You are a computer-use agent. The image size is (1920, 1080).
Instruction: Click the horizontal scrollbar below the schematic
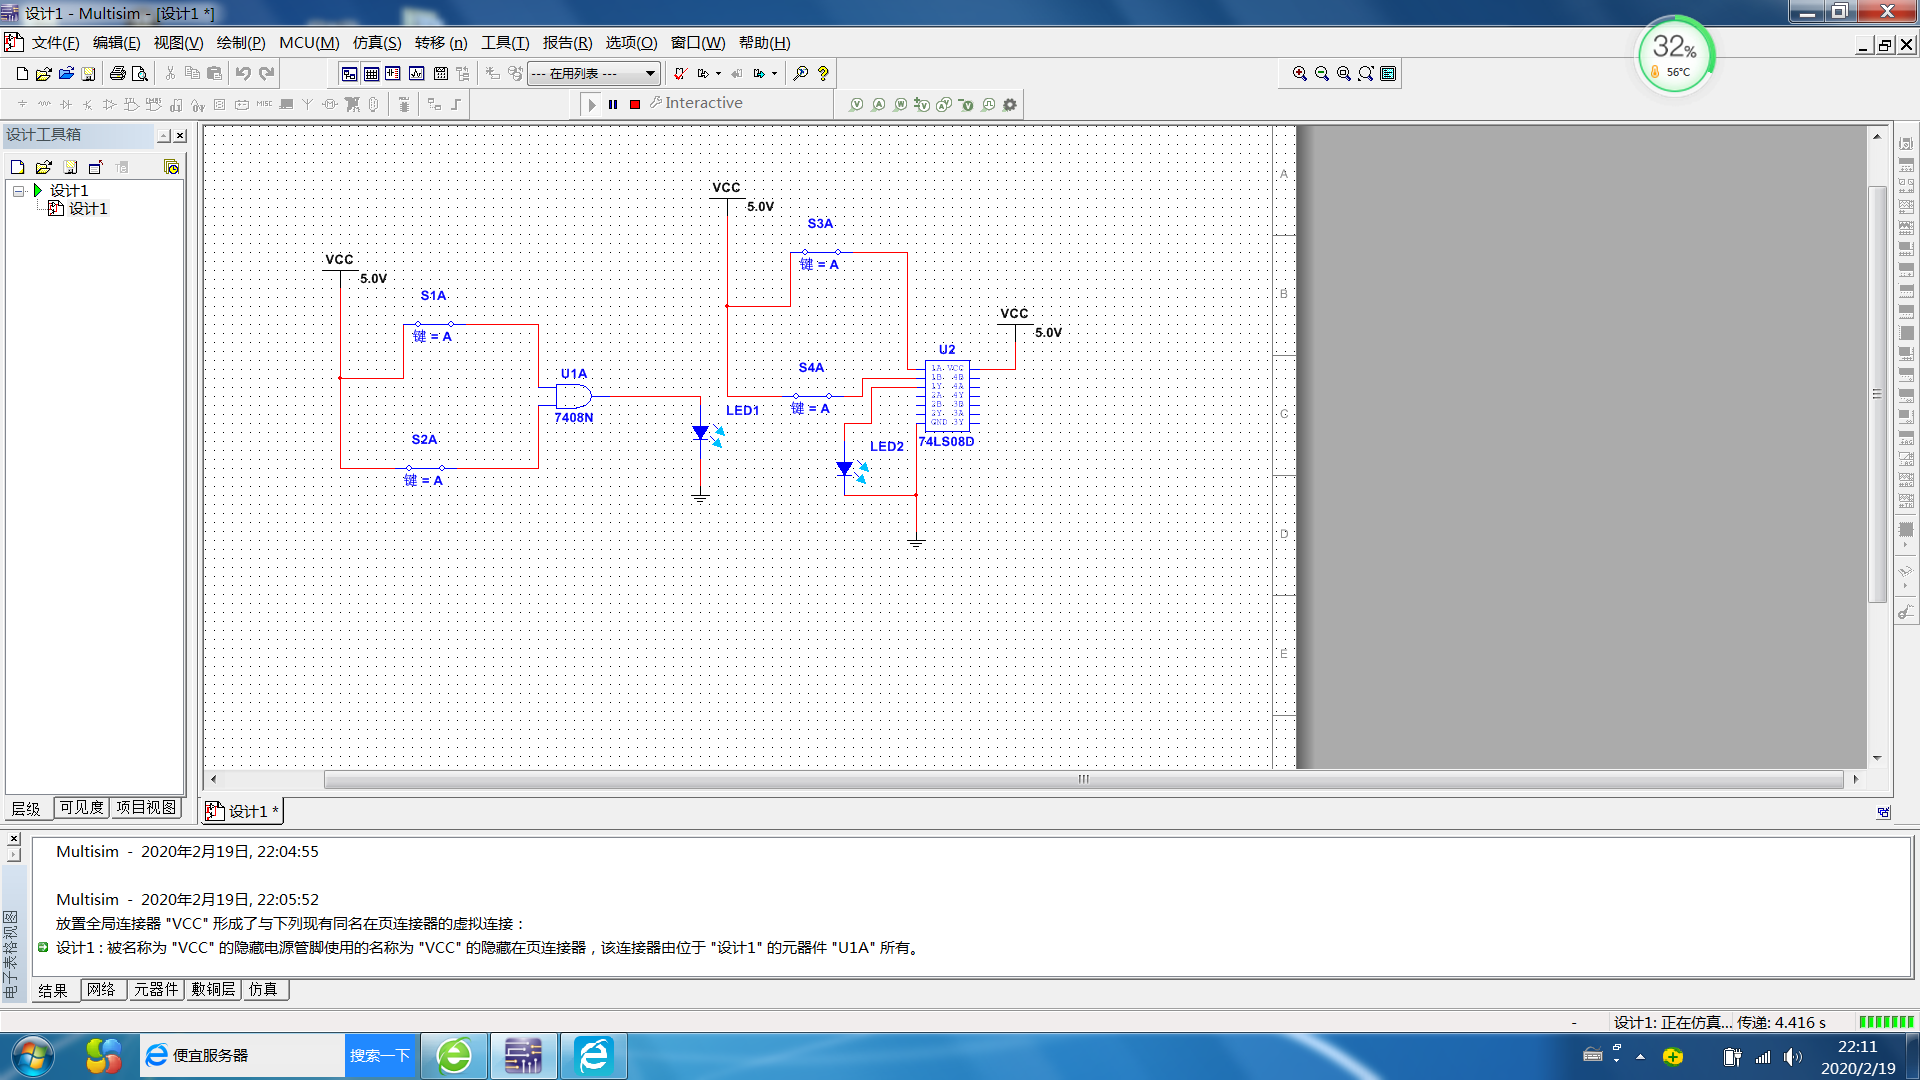(x=1083, y=779)
